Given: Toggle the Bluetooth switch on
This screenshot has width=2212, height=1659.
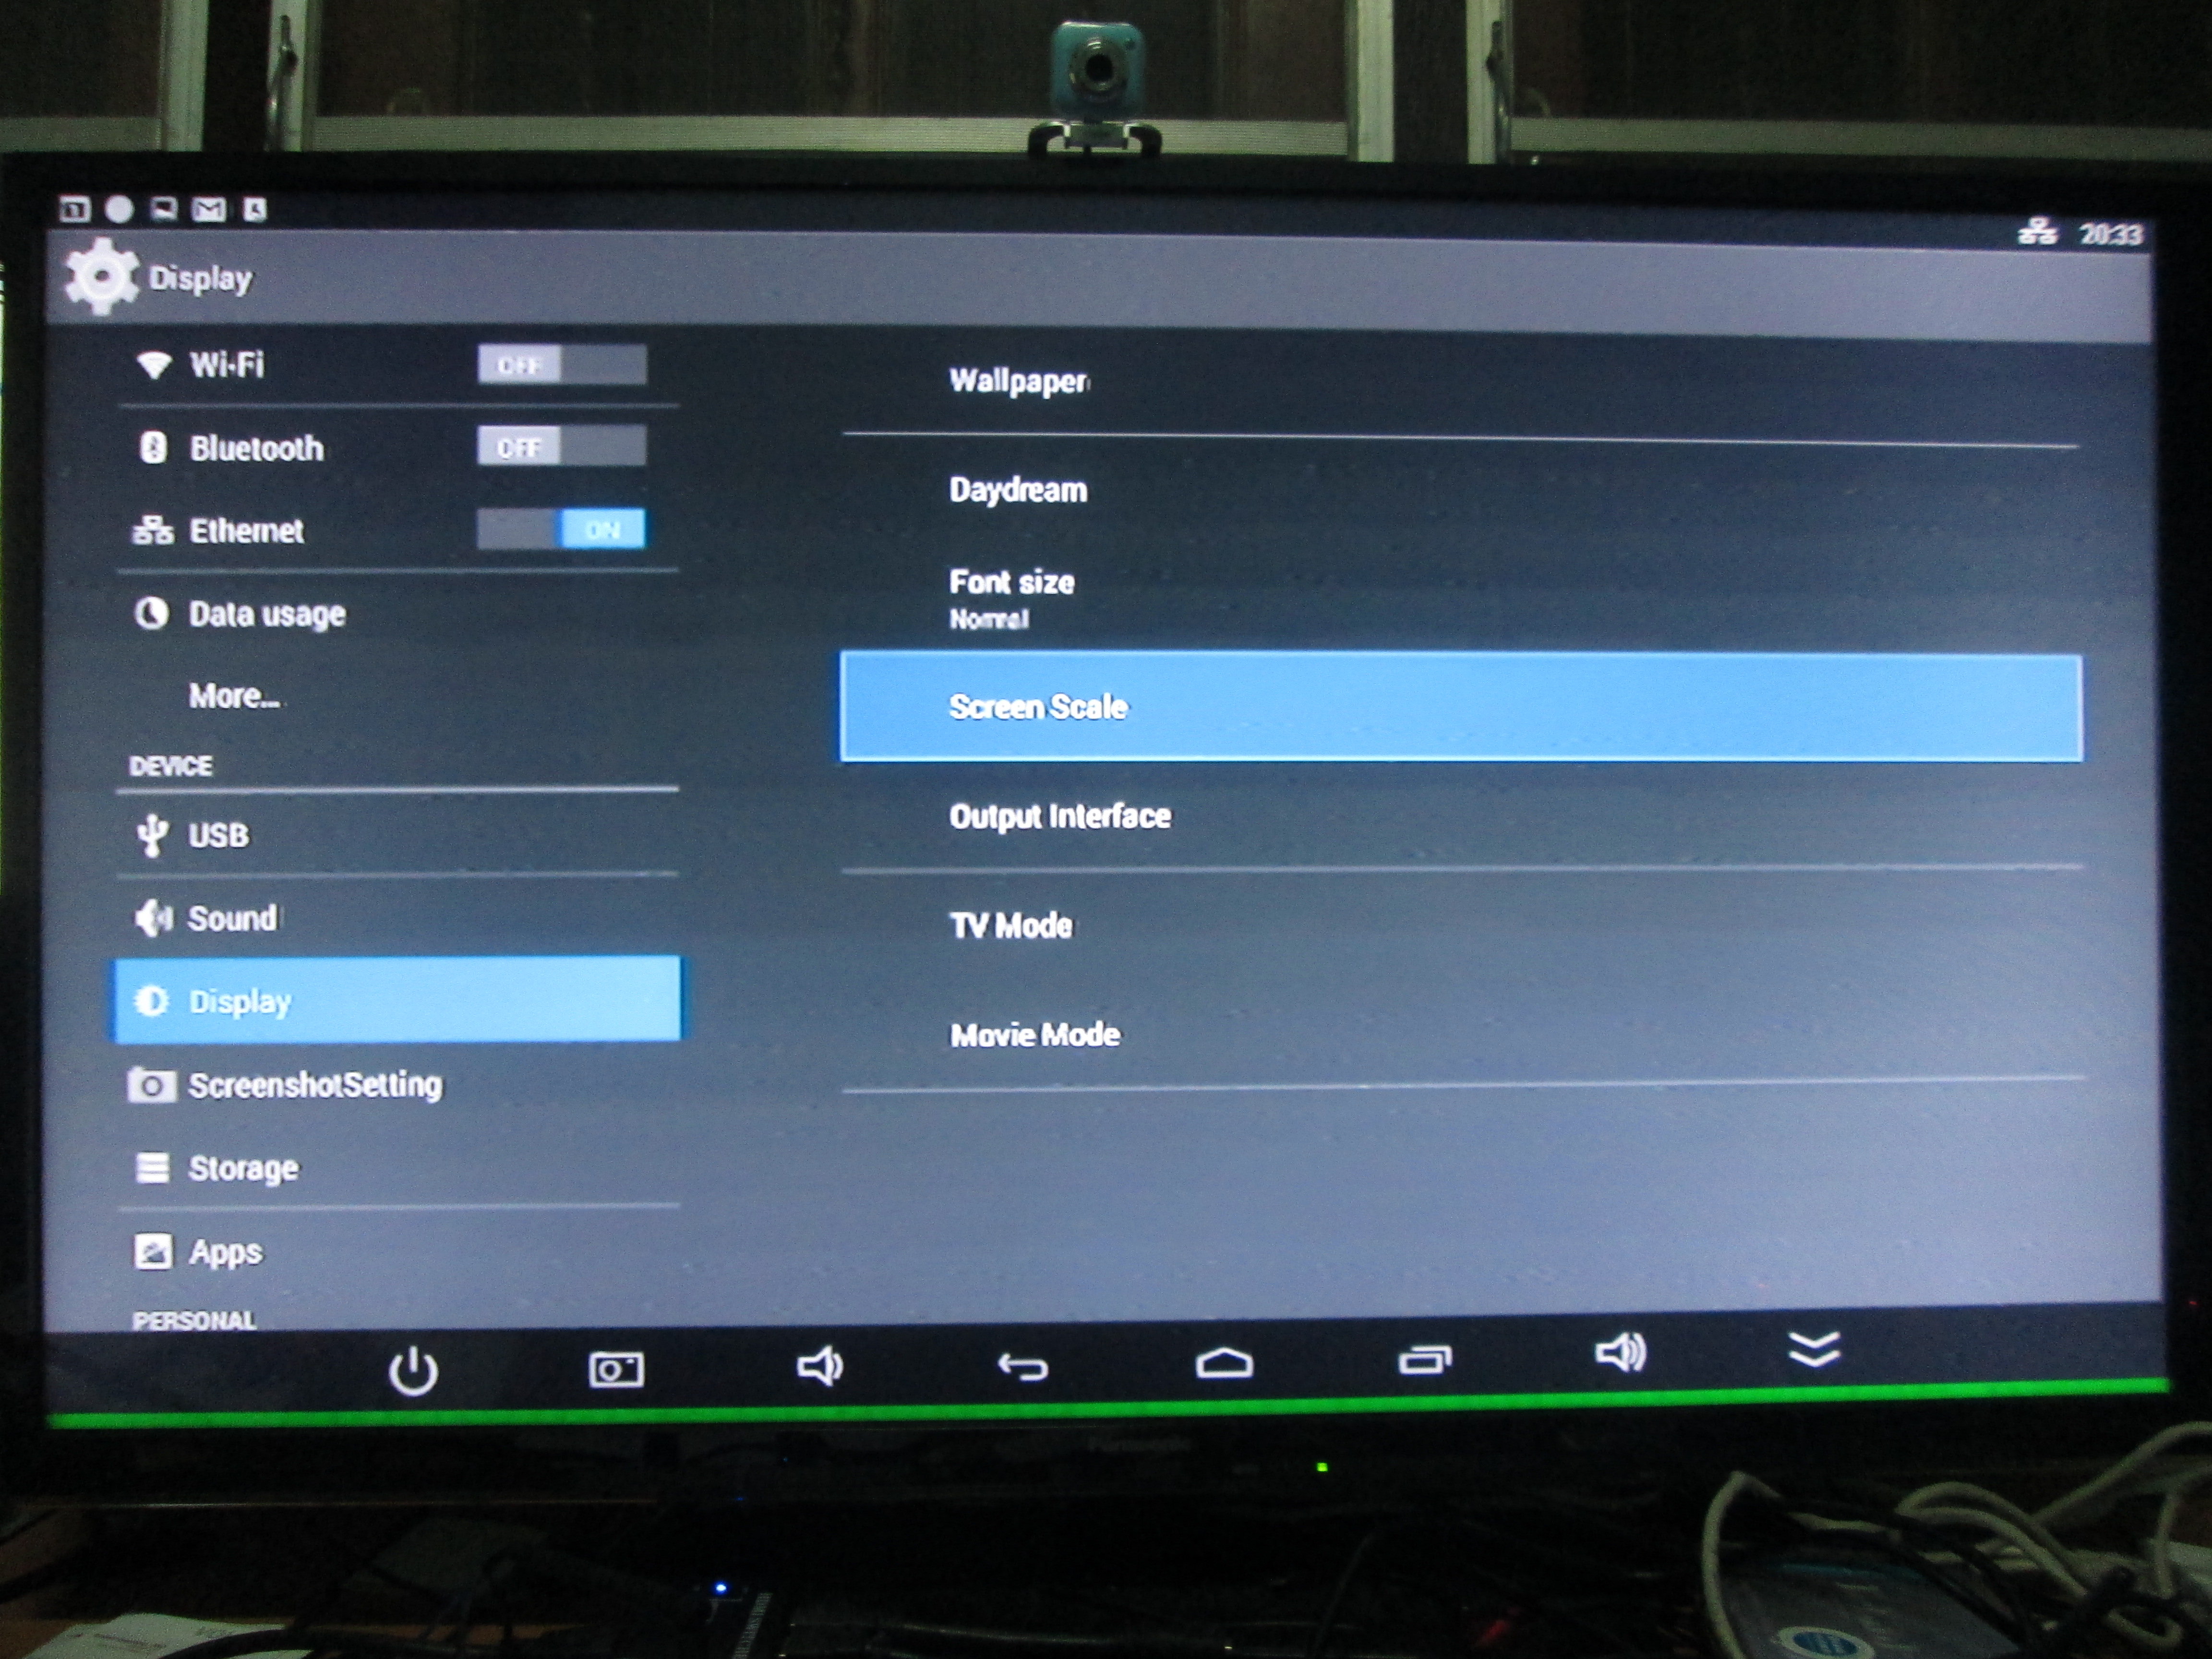Looking at the screenshot, I should (x=561, y=446).
